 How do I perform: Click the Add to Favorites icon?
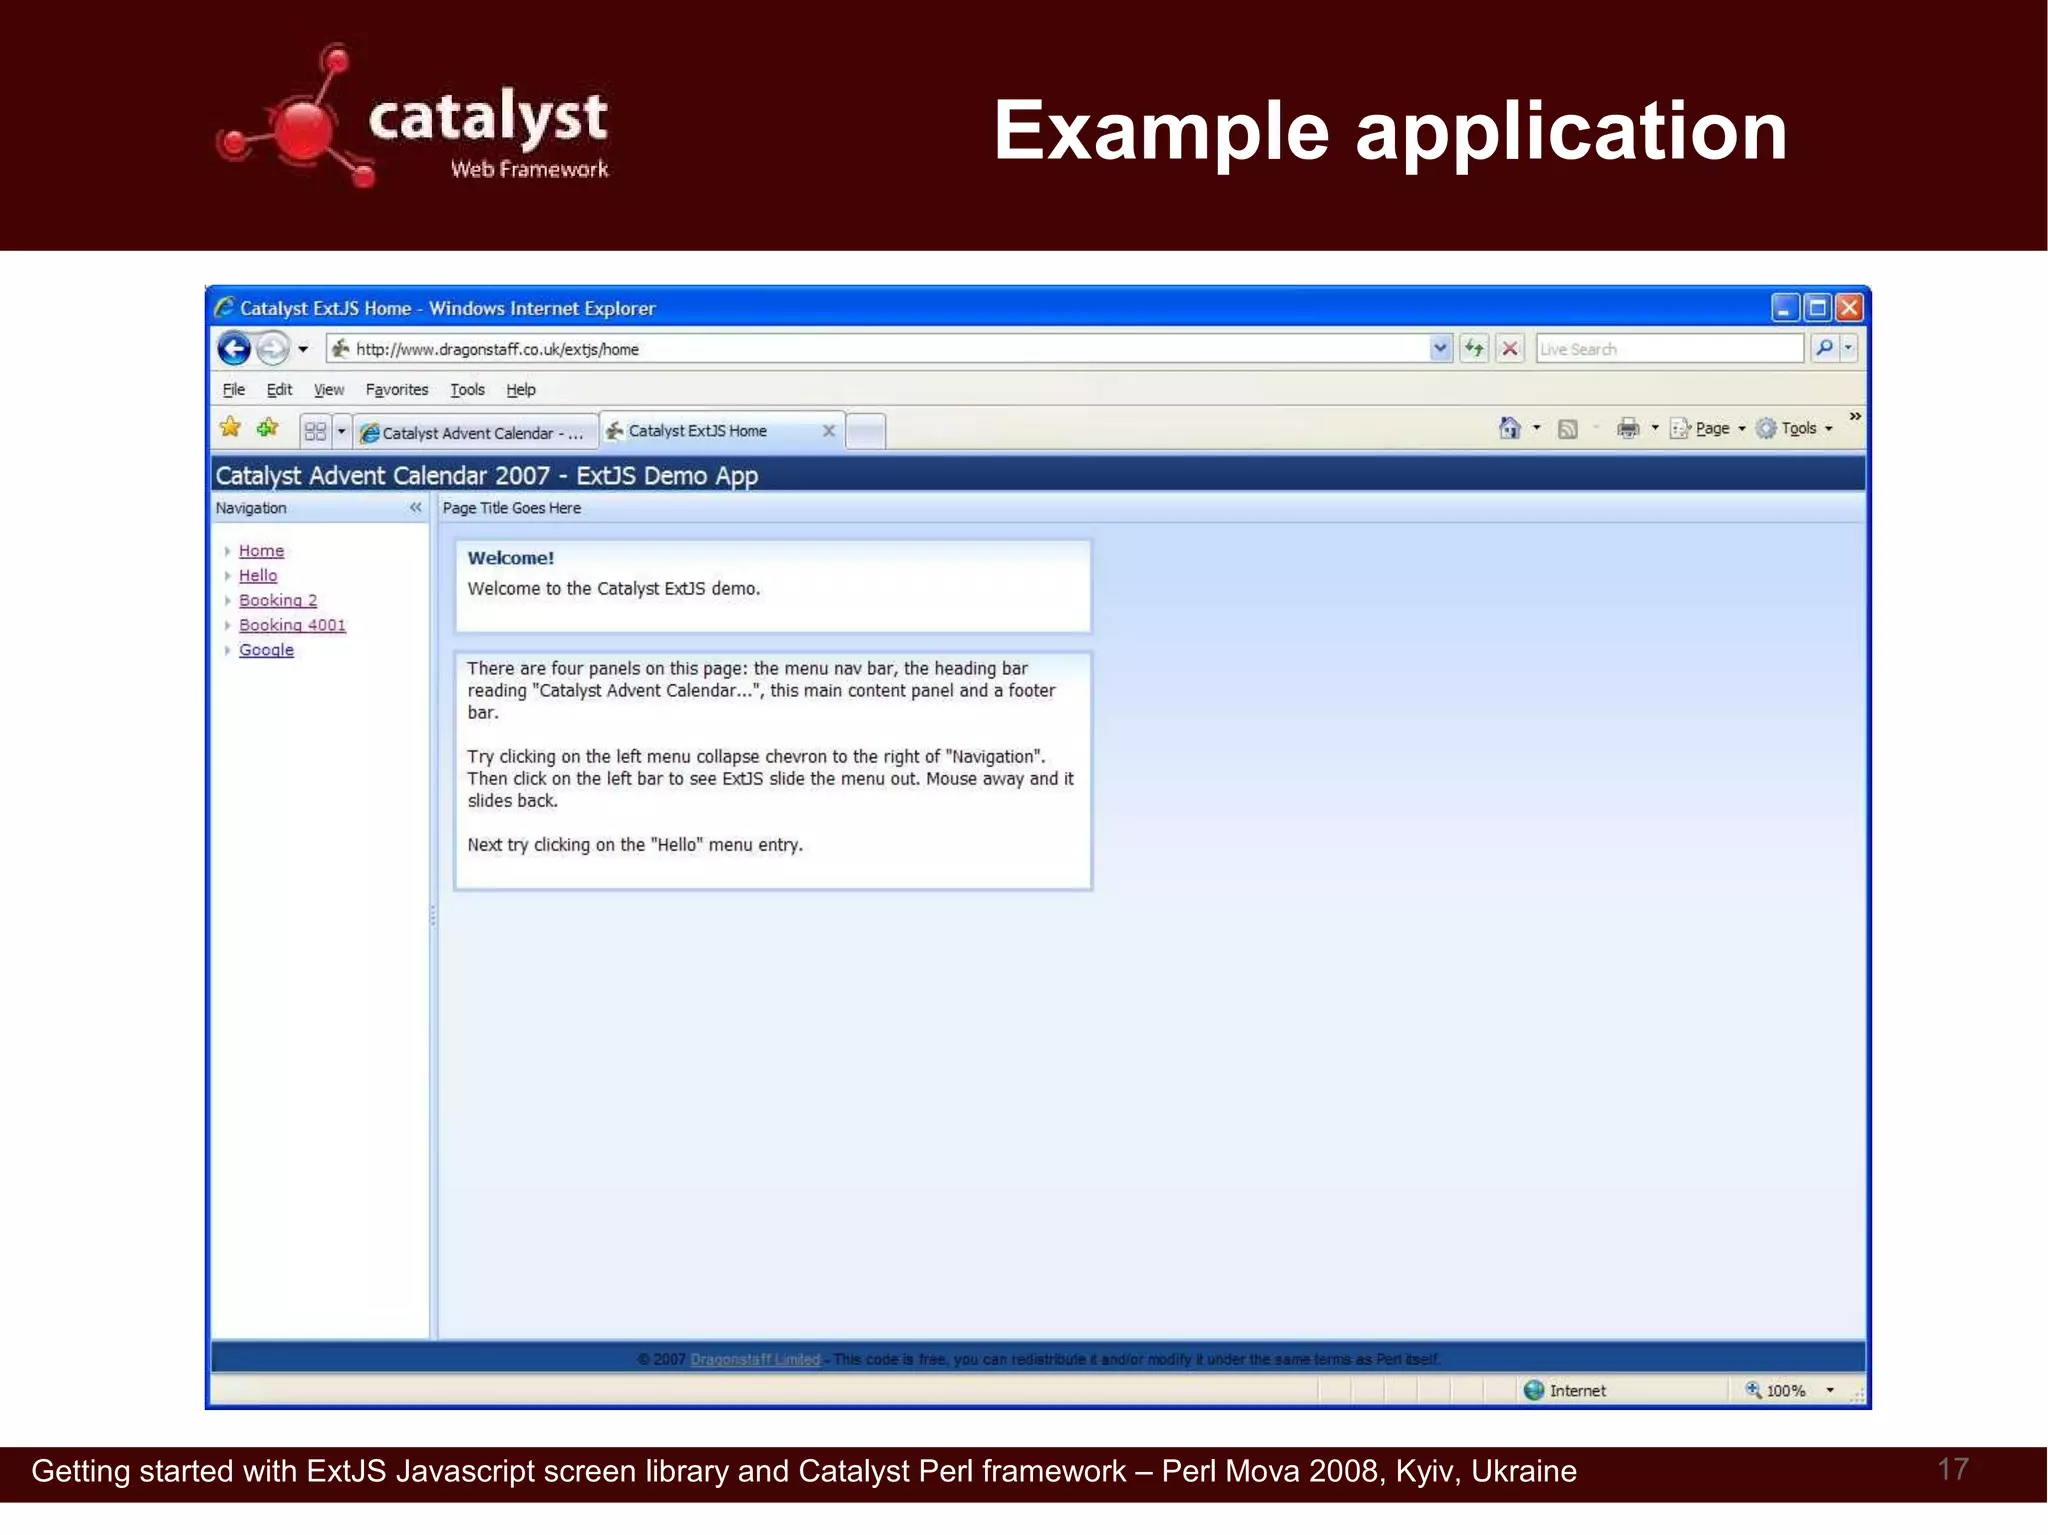pyautogui.click(x=267, y=428)
